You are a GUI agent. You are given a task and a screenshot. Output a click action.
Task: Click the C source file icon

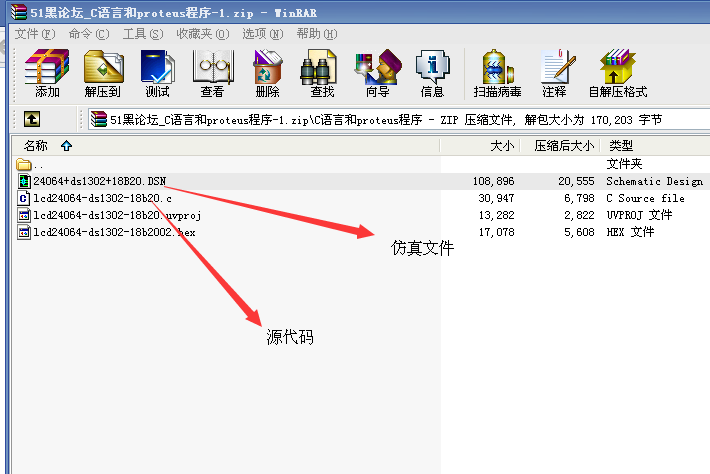point(24,198)
